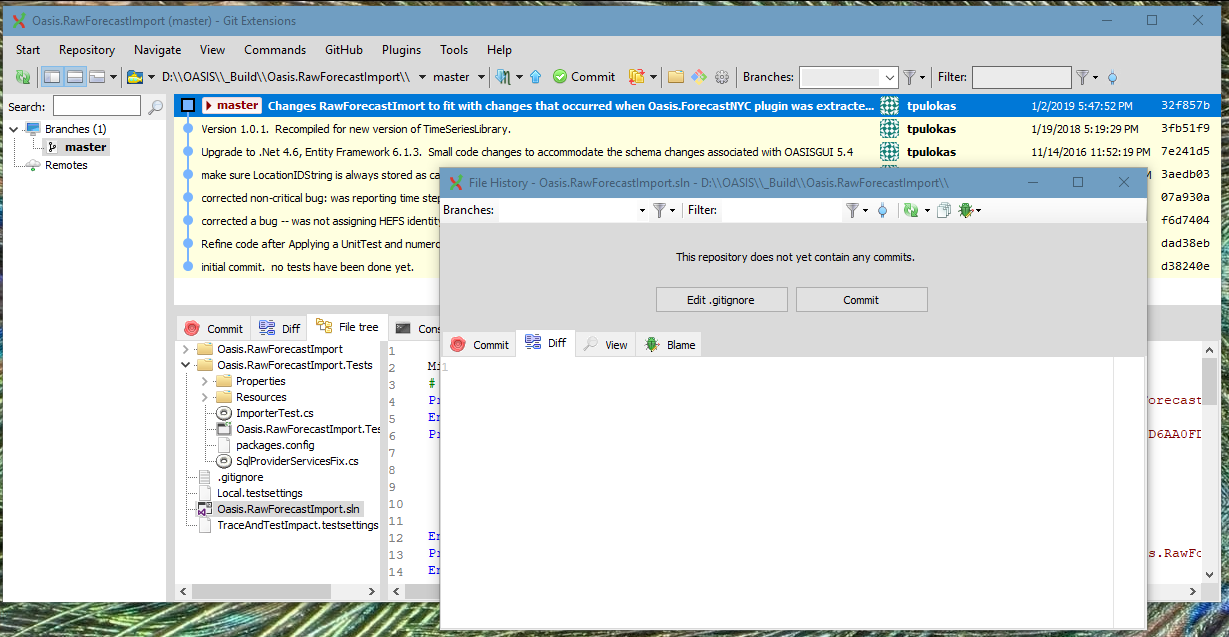
Task: Collapse the Oasis.RawForecastImport.Tests tree node
Action: coord(185,364)
